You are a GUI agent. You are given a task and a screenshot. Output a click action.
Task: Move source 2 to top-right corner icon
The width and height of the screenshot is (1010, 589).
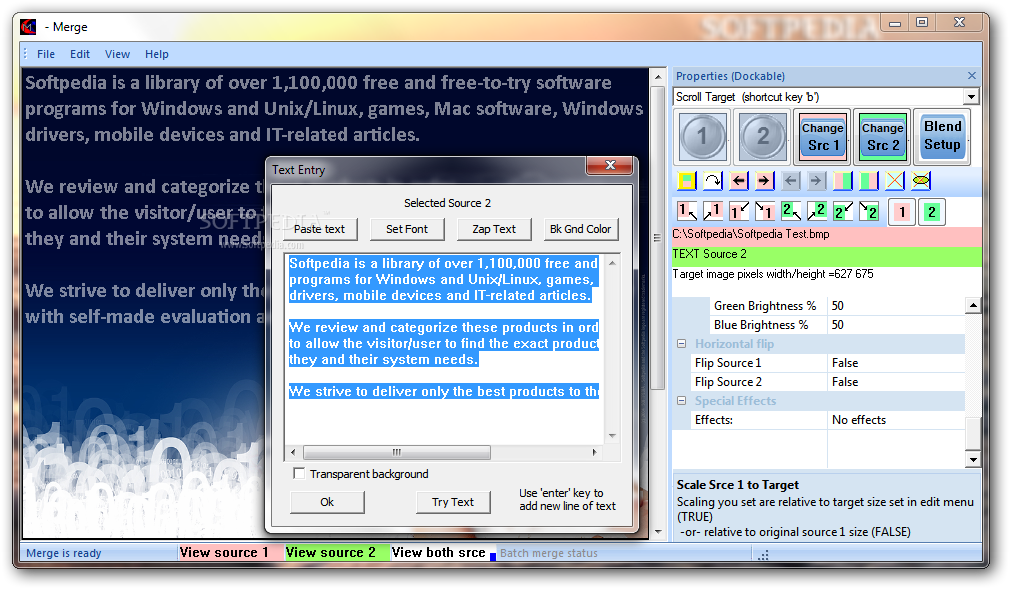tap(817, 211)
